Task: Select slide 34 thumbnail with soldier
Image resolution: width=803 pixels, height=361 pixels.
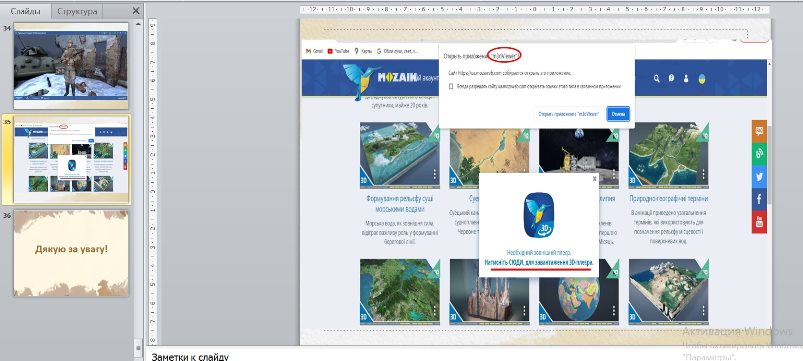Action: 71,66
